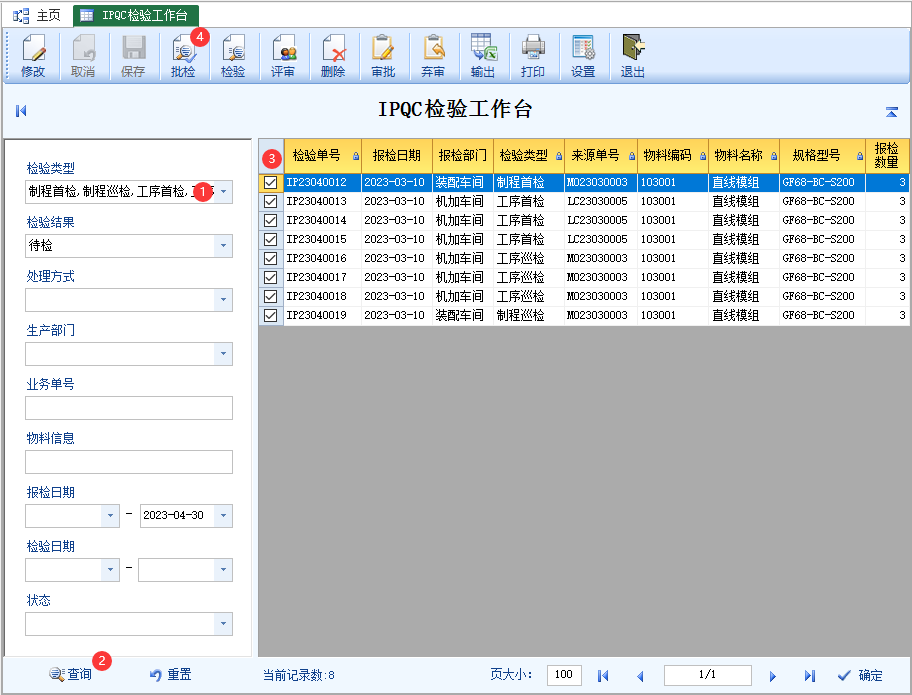Open the 设置 settings tool
Viewport: 912px width, 695px height.
point(583,56)
